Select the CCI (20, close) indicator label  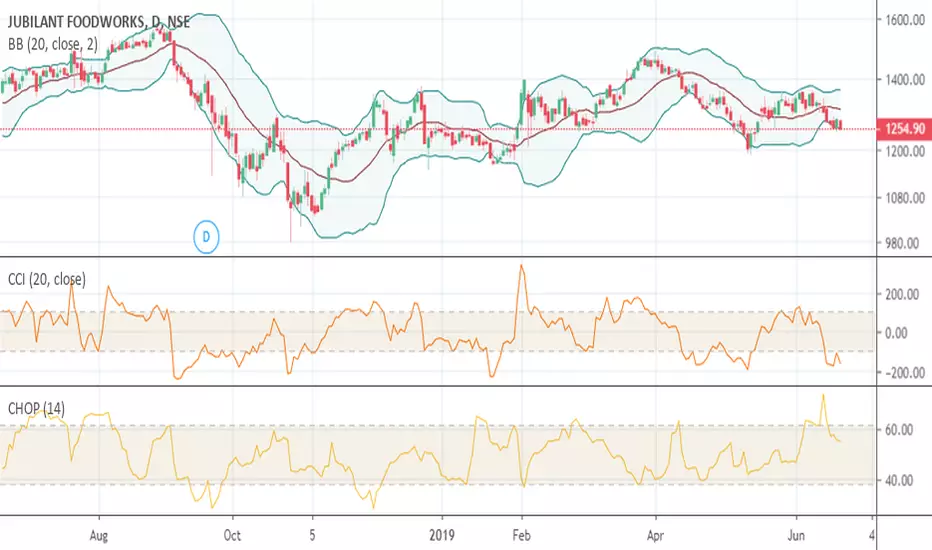tap(47, 279)
